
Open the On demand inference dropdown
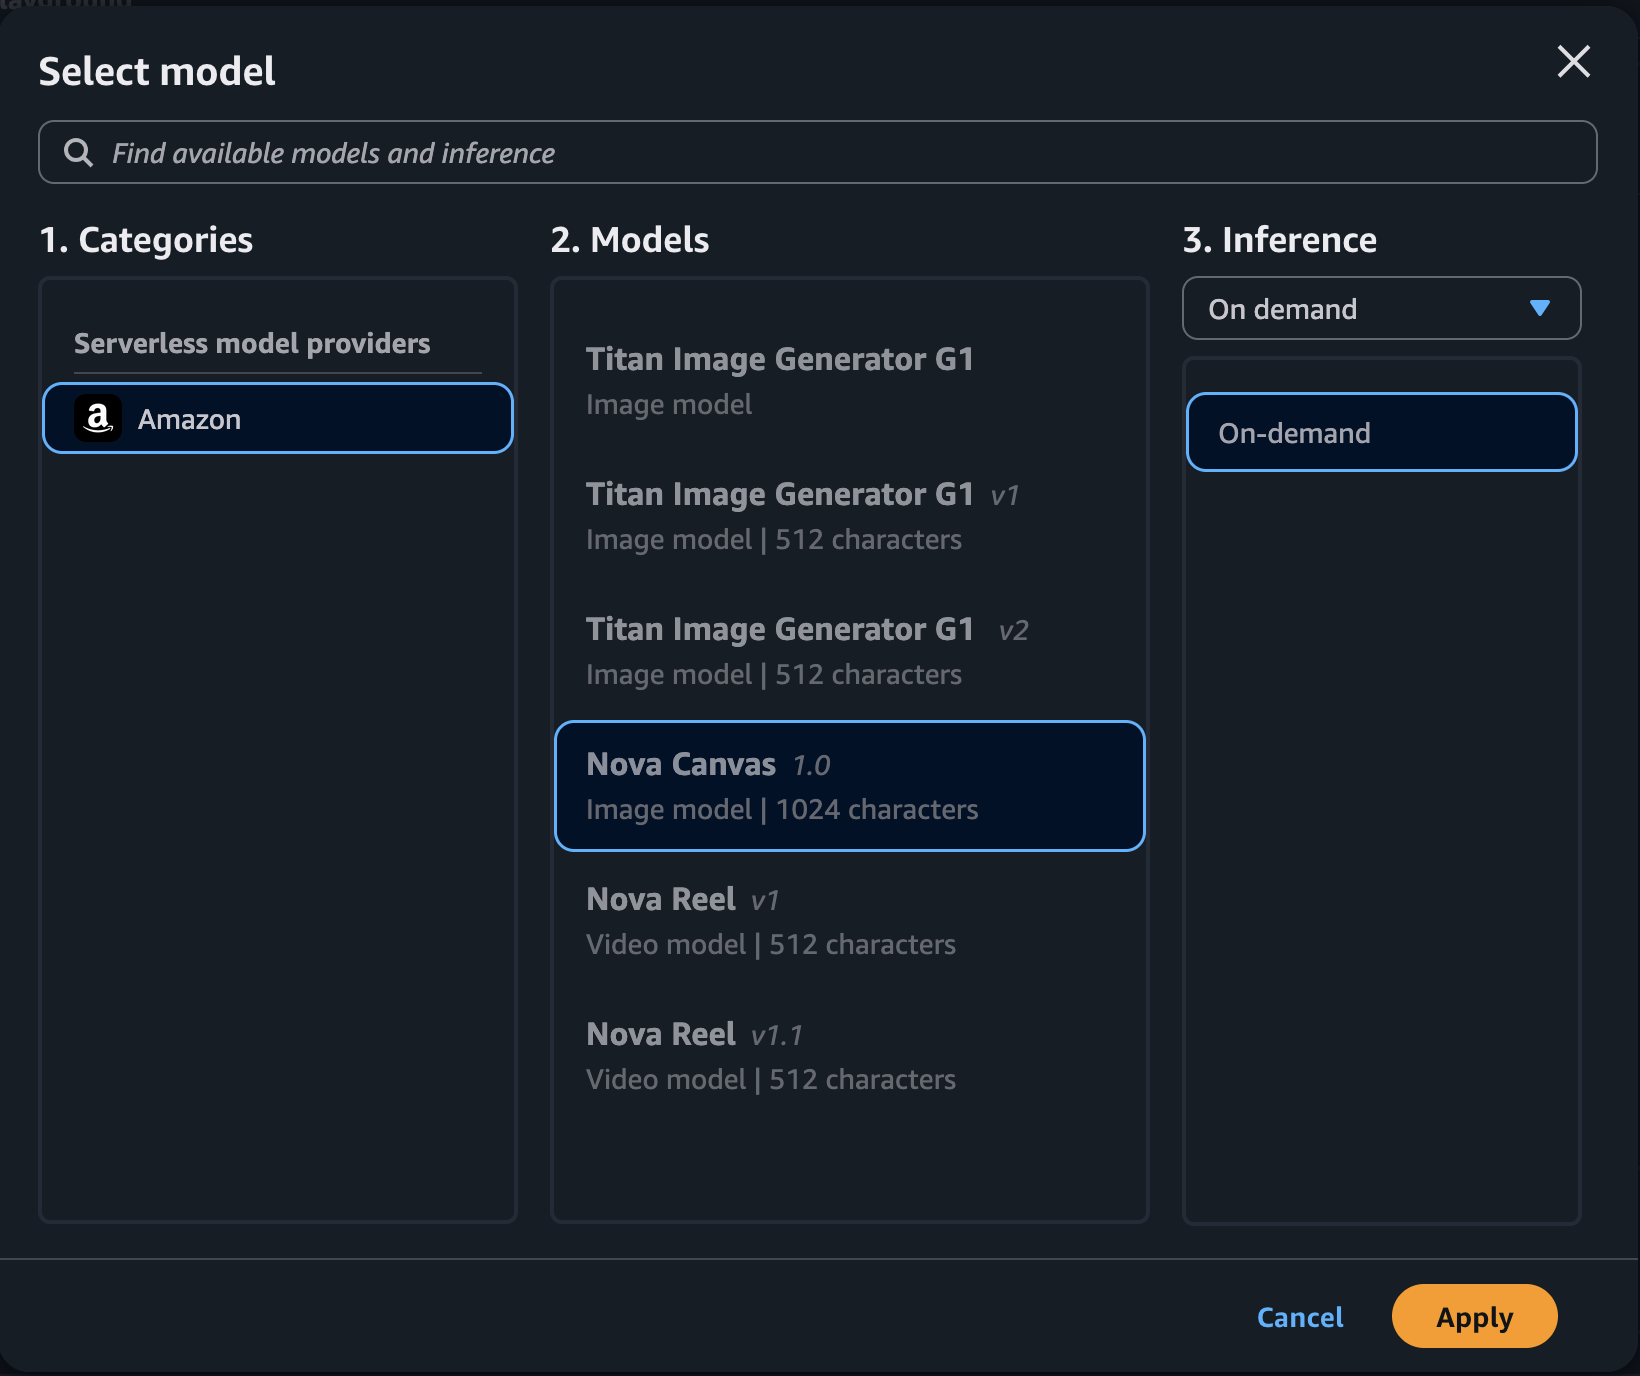pyautogui.click(x=1380, y=308)
